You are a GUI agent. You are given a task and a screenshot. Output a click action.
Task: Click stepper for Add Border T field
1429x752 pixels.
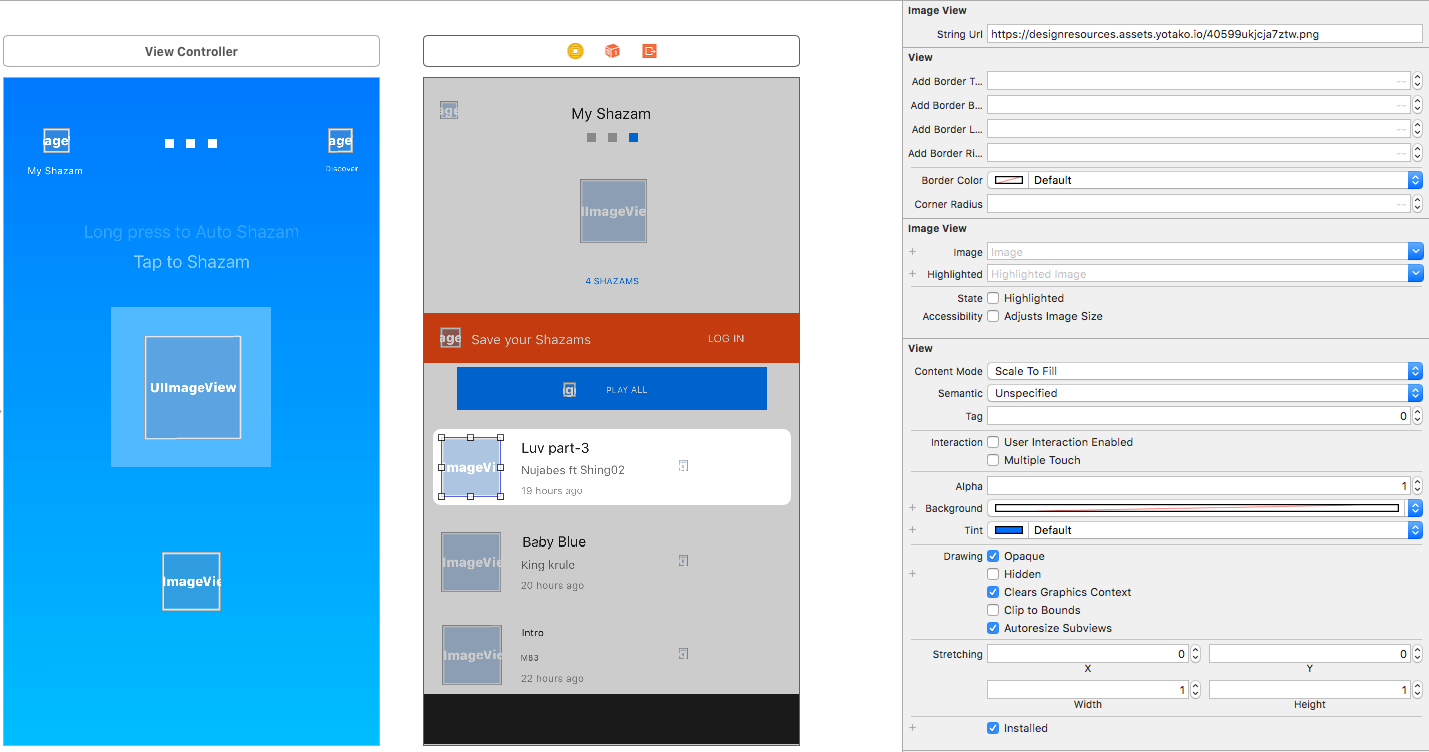[1417, 81]
